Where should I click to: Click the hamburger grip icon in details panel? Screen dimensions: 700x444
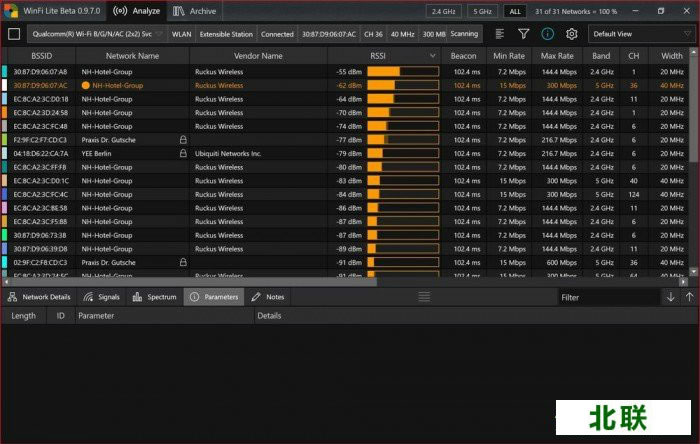click(x=424, y=297)
